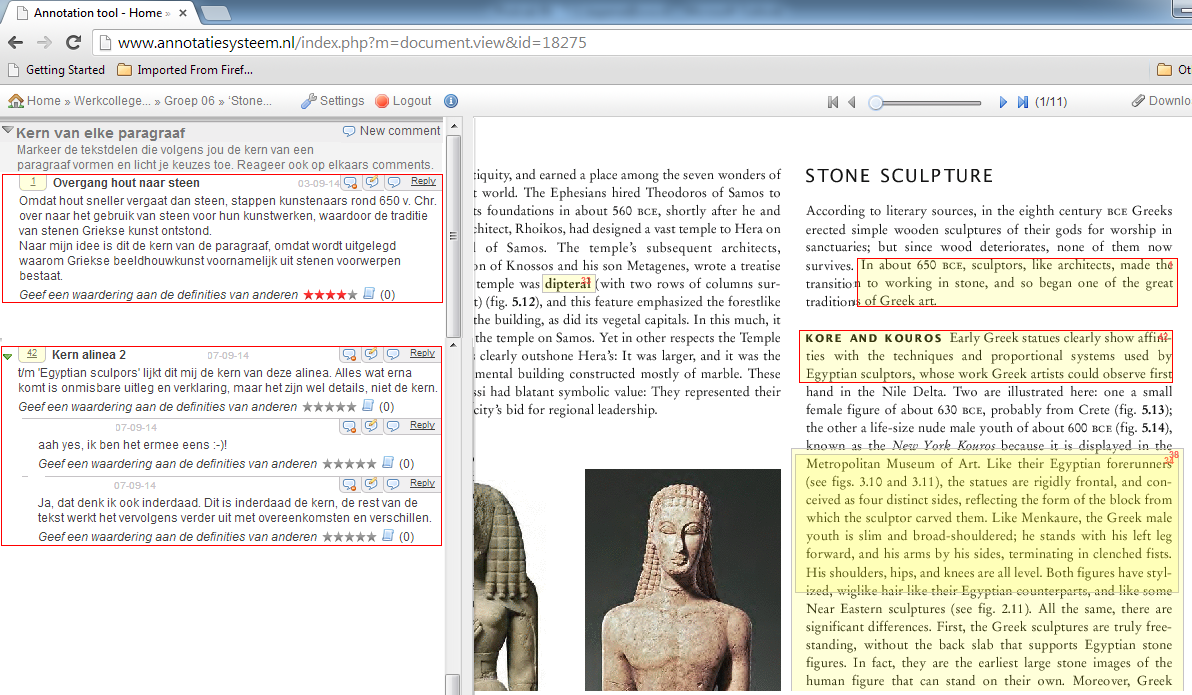Collapse the 'Kern alinea 2' comment thread
Screen dimensions: 1192x695
click(8, 355)
